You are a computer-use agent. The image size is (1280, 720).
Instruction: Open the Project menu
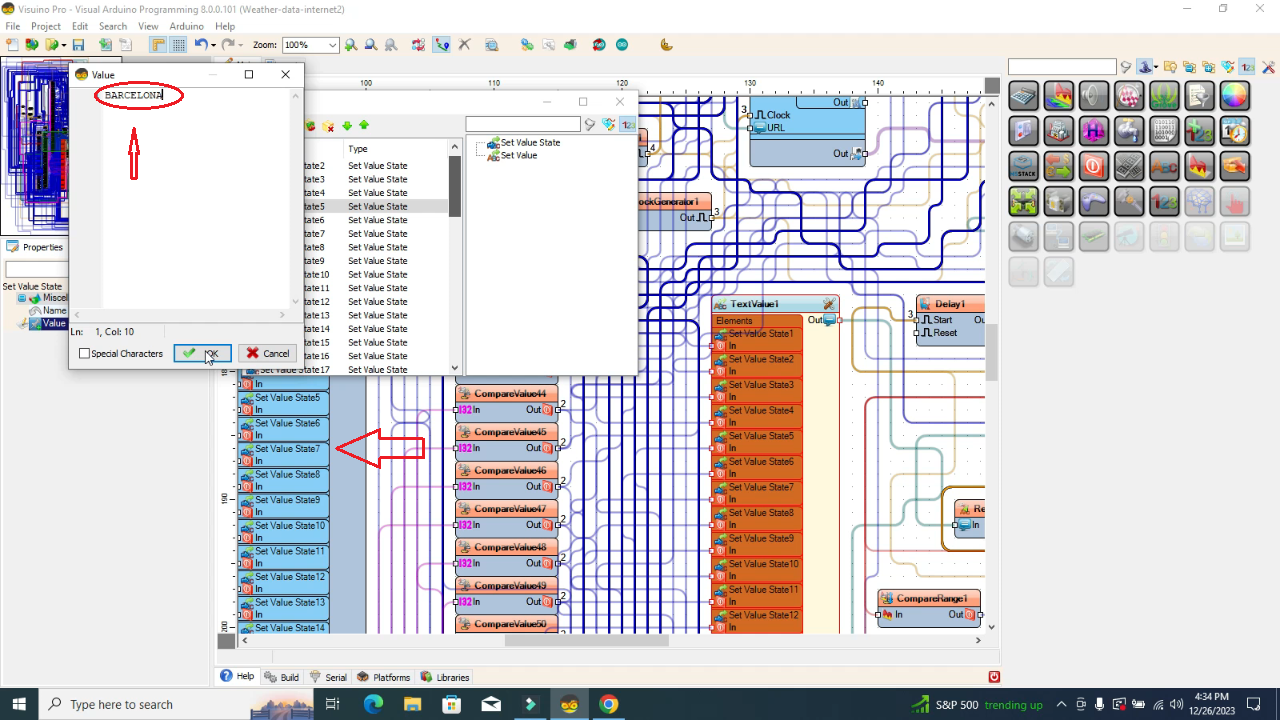click(46, 26)
